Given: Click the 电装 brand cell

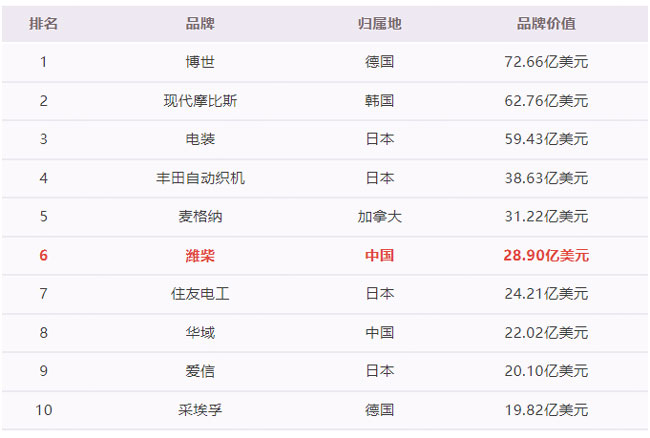Looking at the screenshot, I should pyautogui.click(x=200, y=139).
